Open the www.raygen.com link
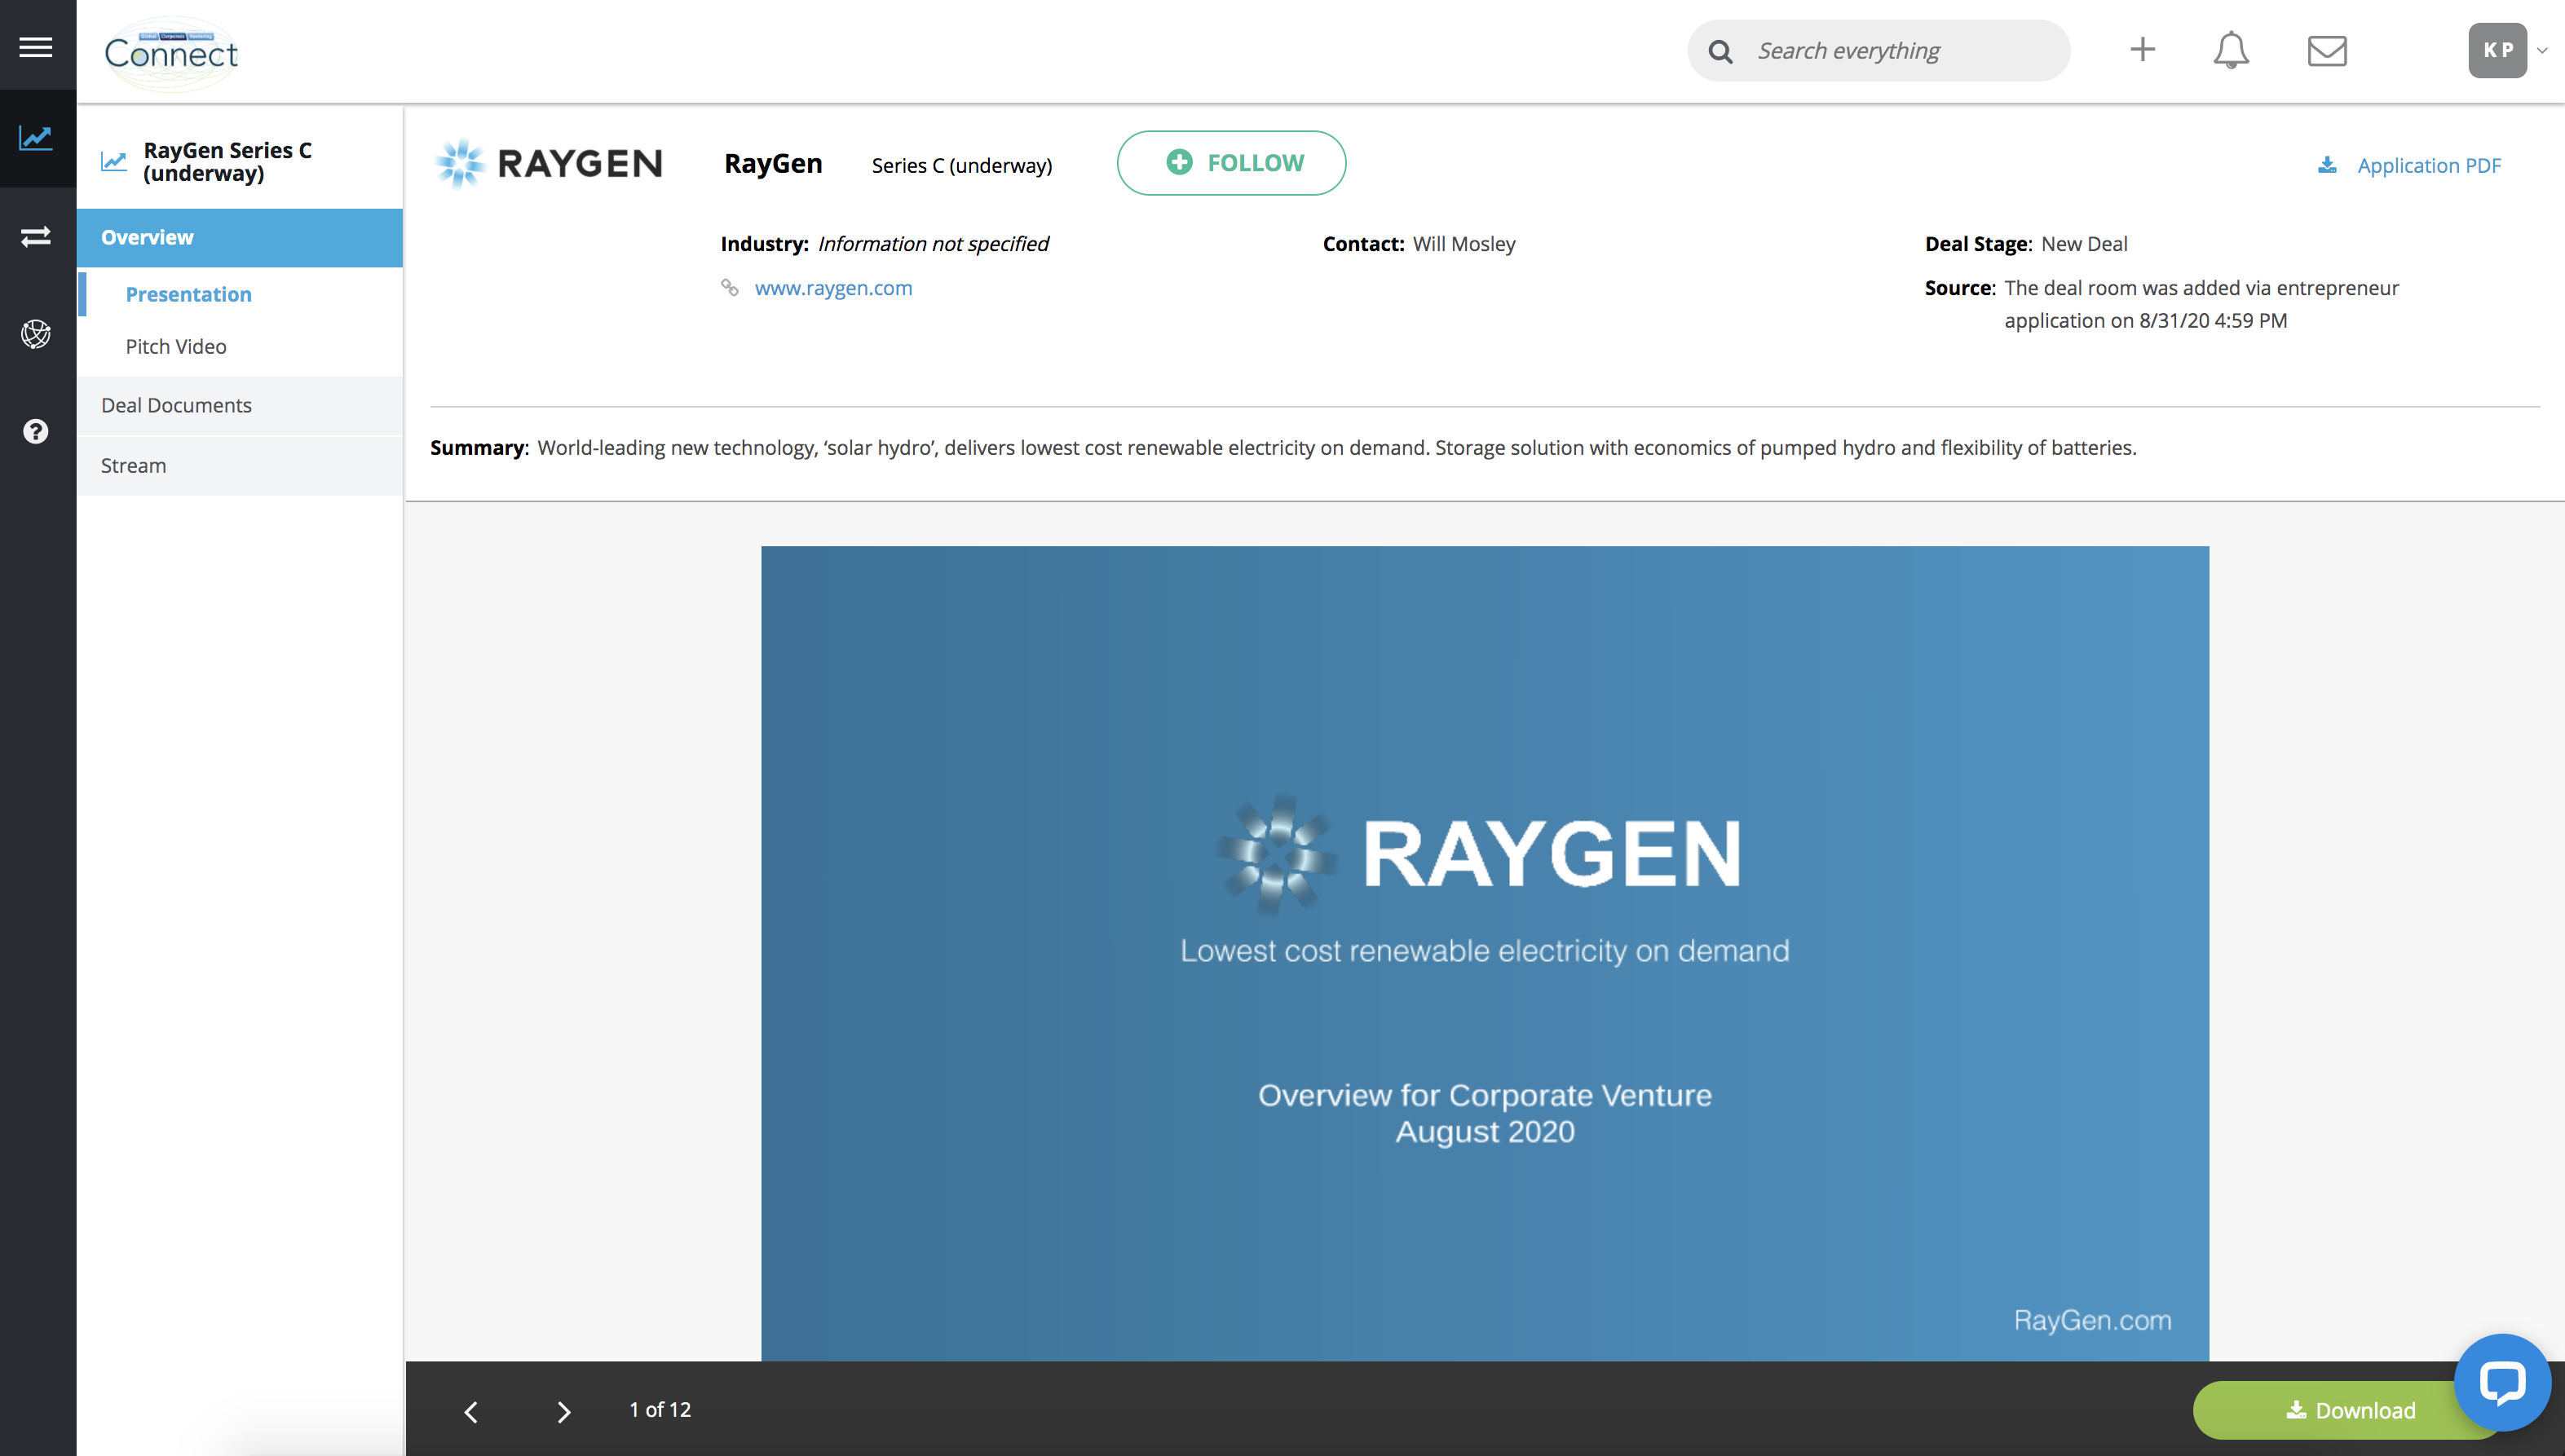Viewport: 2565px width, 1456px height. (x=833, y=288)
